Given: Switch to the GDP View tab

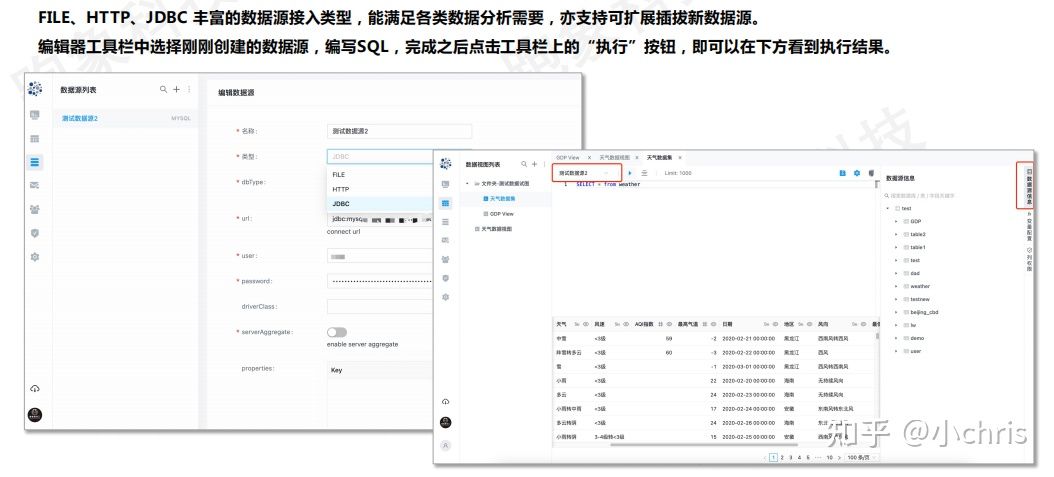Looking at the screenshot, I should [x=568, y=157].
